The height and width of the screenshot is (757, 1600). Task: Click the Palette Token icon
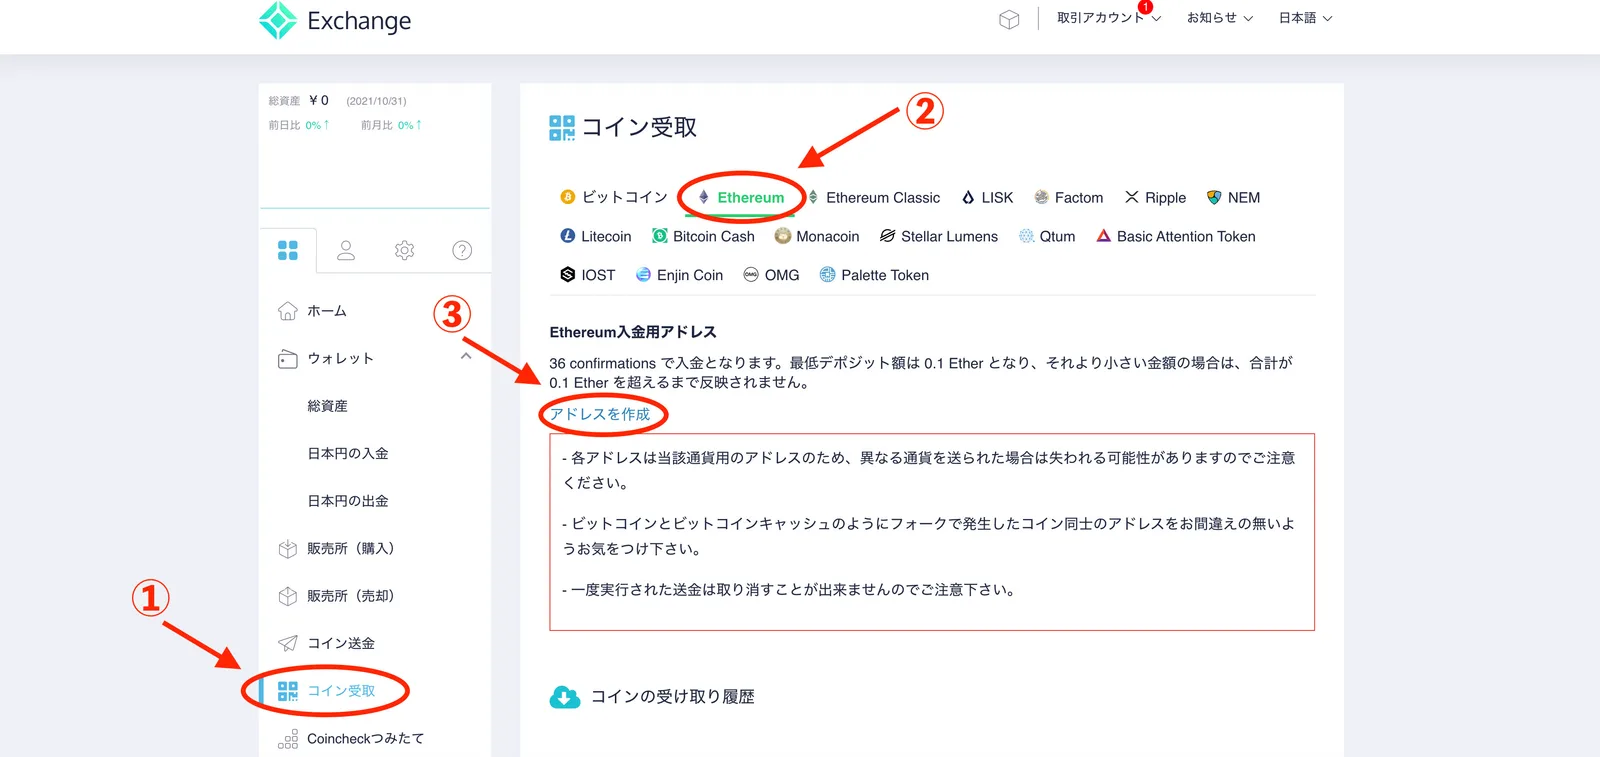(827, 274)
